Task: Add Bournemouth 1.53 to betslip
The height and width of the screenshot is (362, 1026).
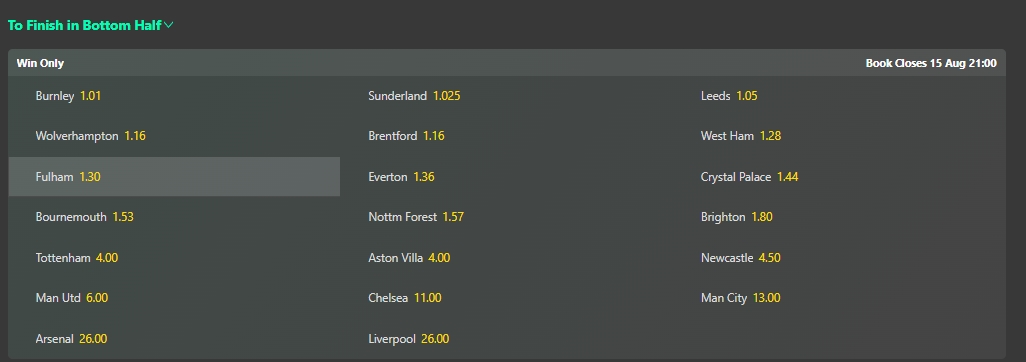Action: coord(174,217)
